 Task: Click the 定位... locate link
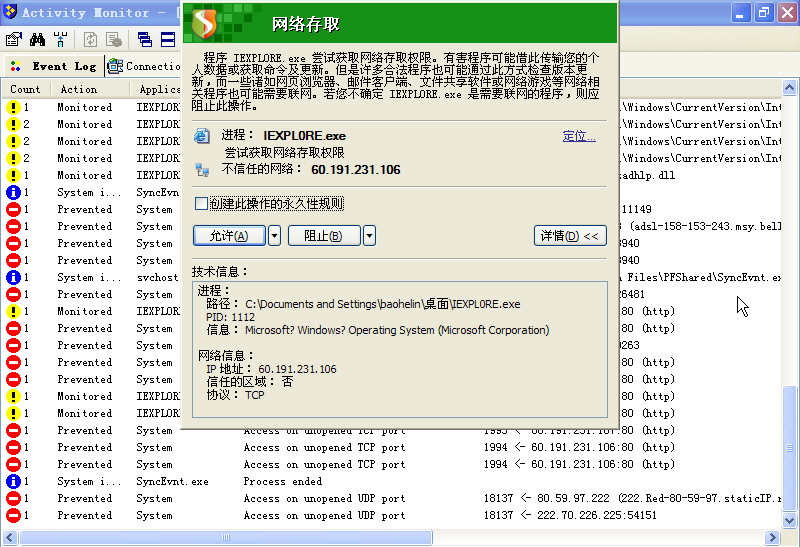click(579, 136)
